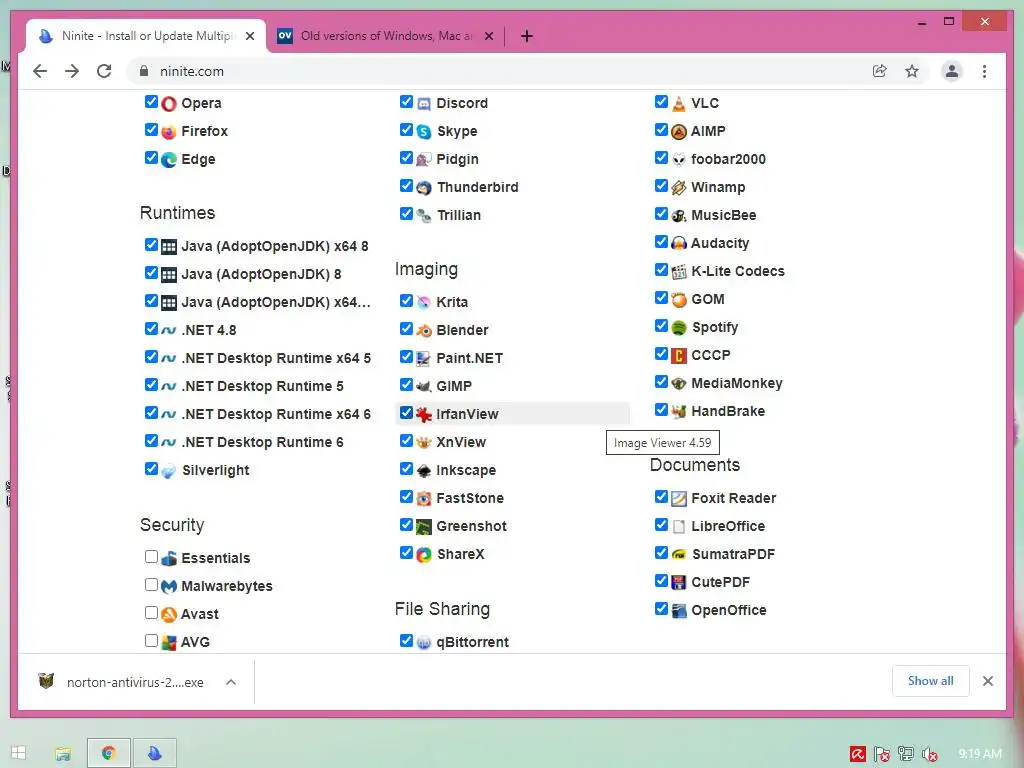Viewport: 1024px width, 768px height.
Task: Expand the norton-antivirus download options arrow
Action: pos(231,682)
